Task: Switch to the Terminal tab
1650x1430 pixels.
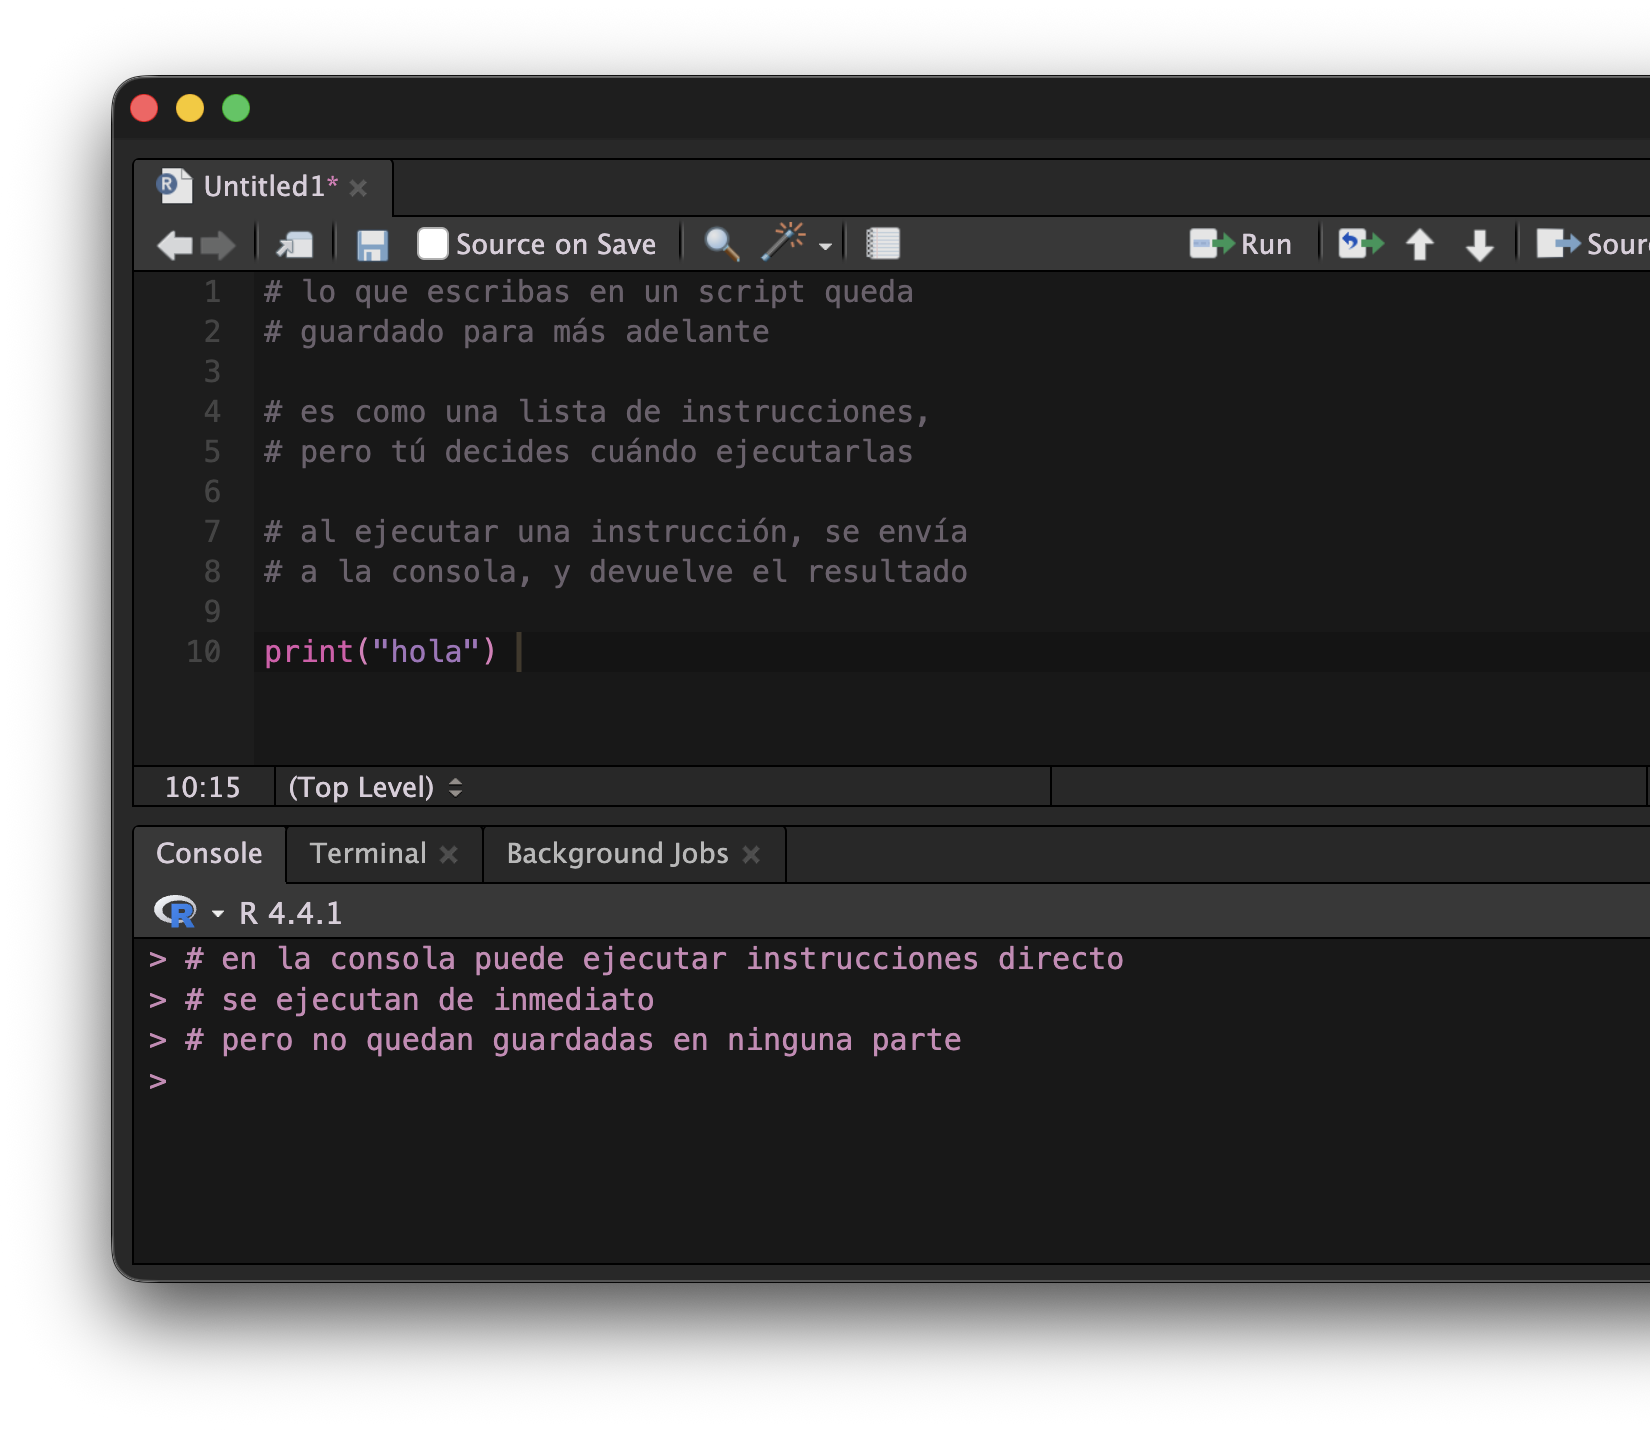Action: [368, 854]
